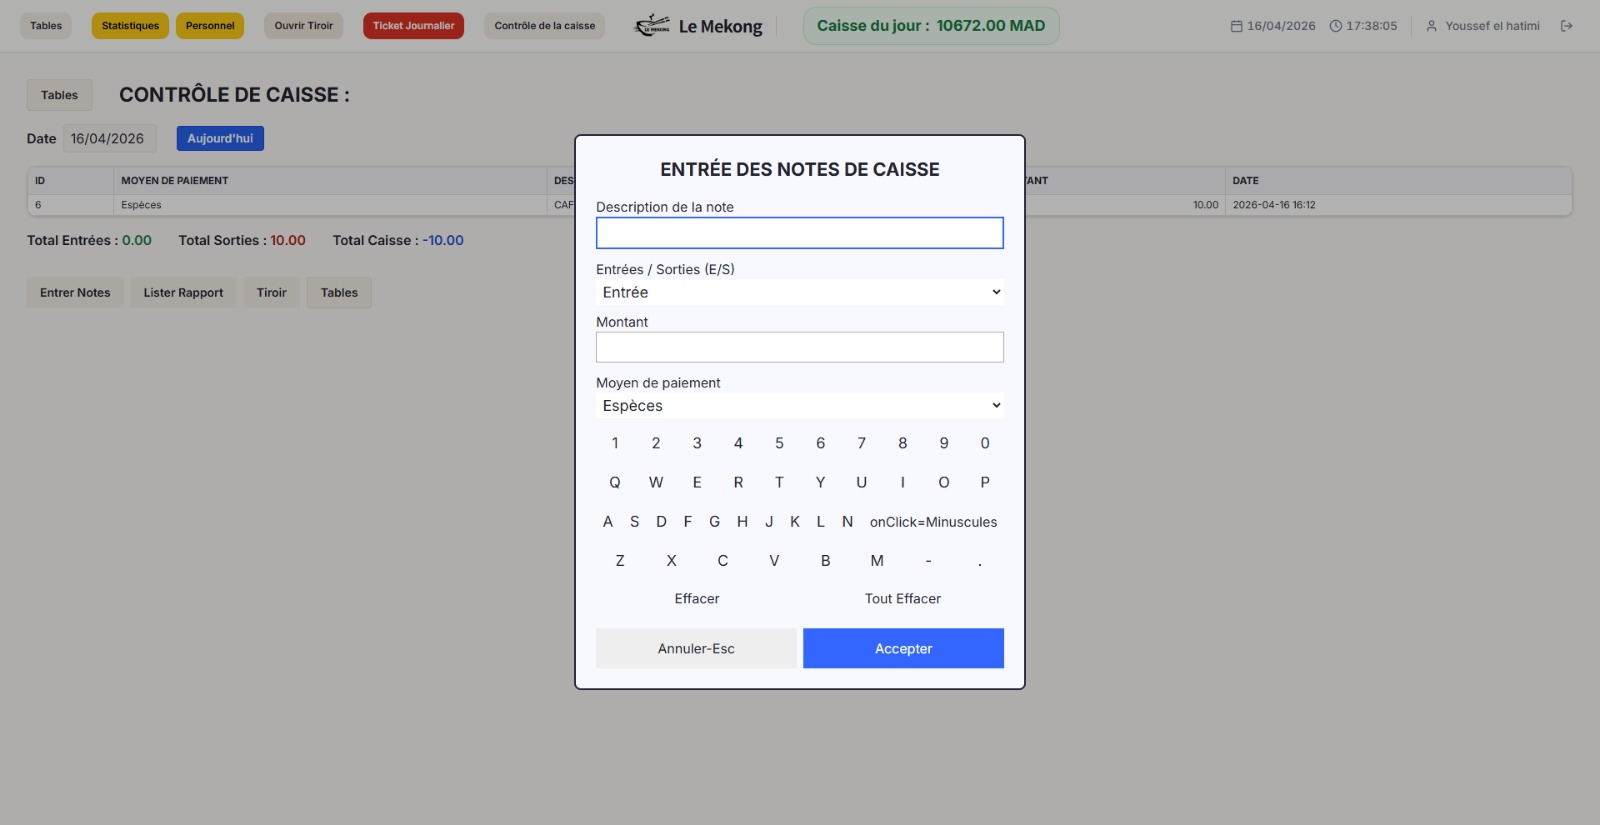Click the Aujourd'hui date button
This screenshot has height=825, width=1600.
click(x=220, y=138)
